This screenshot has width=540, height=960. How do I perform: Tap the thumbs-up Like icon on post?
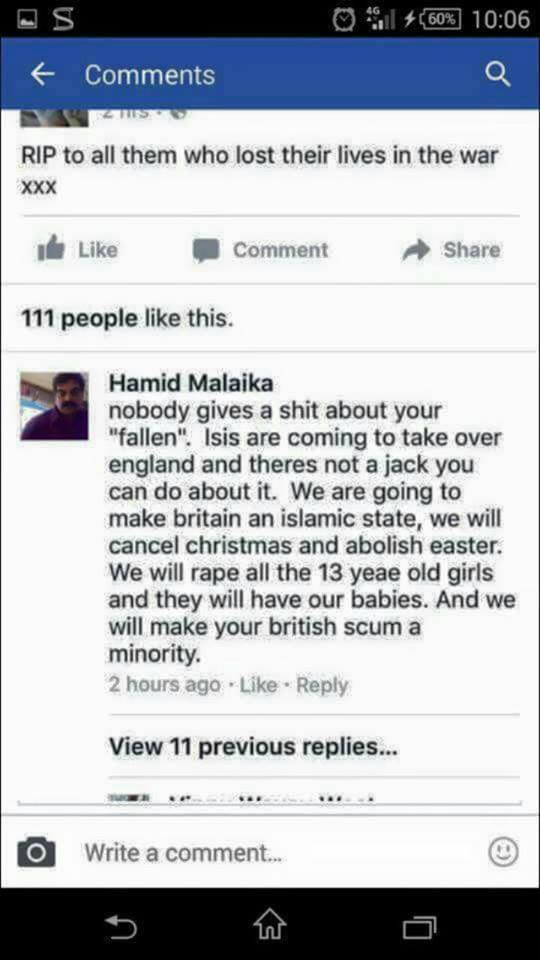(x=51, y=250)
